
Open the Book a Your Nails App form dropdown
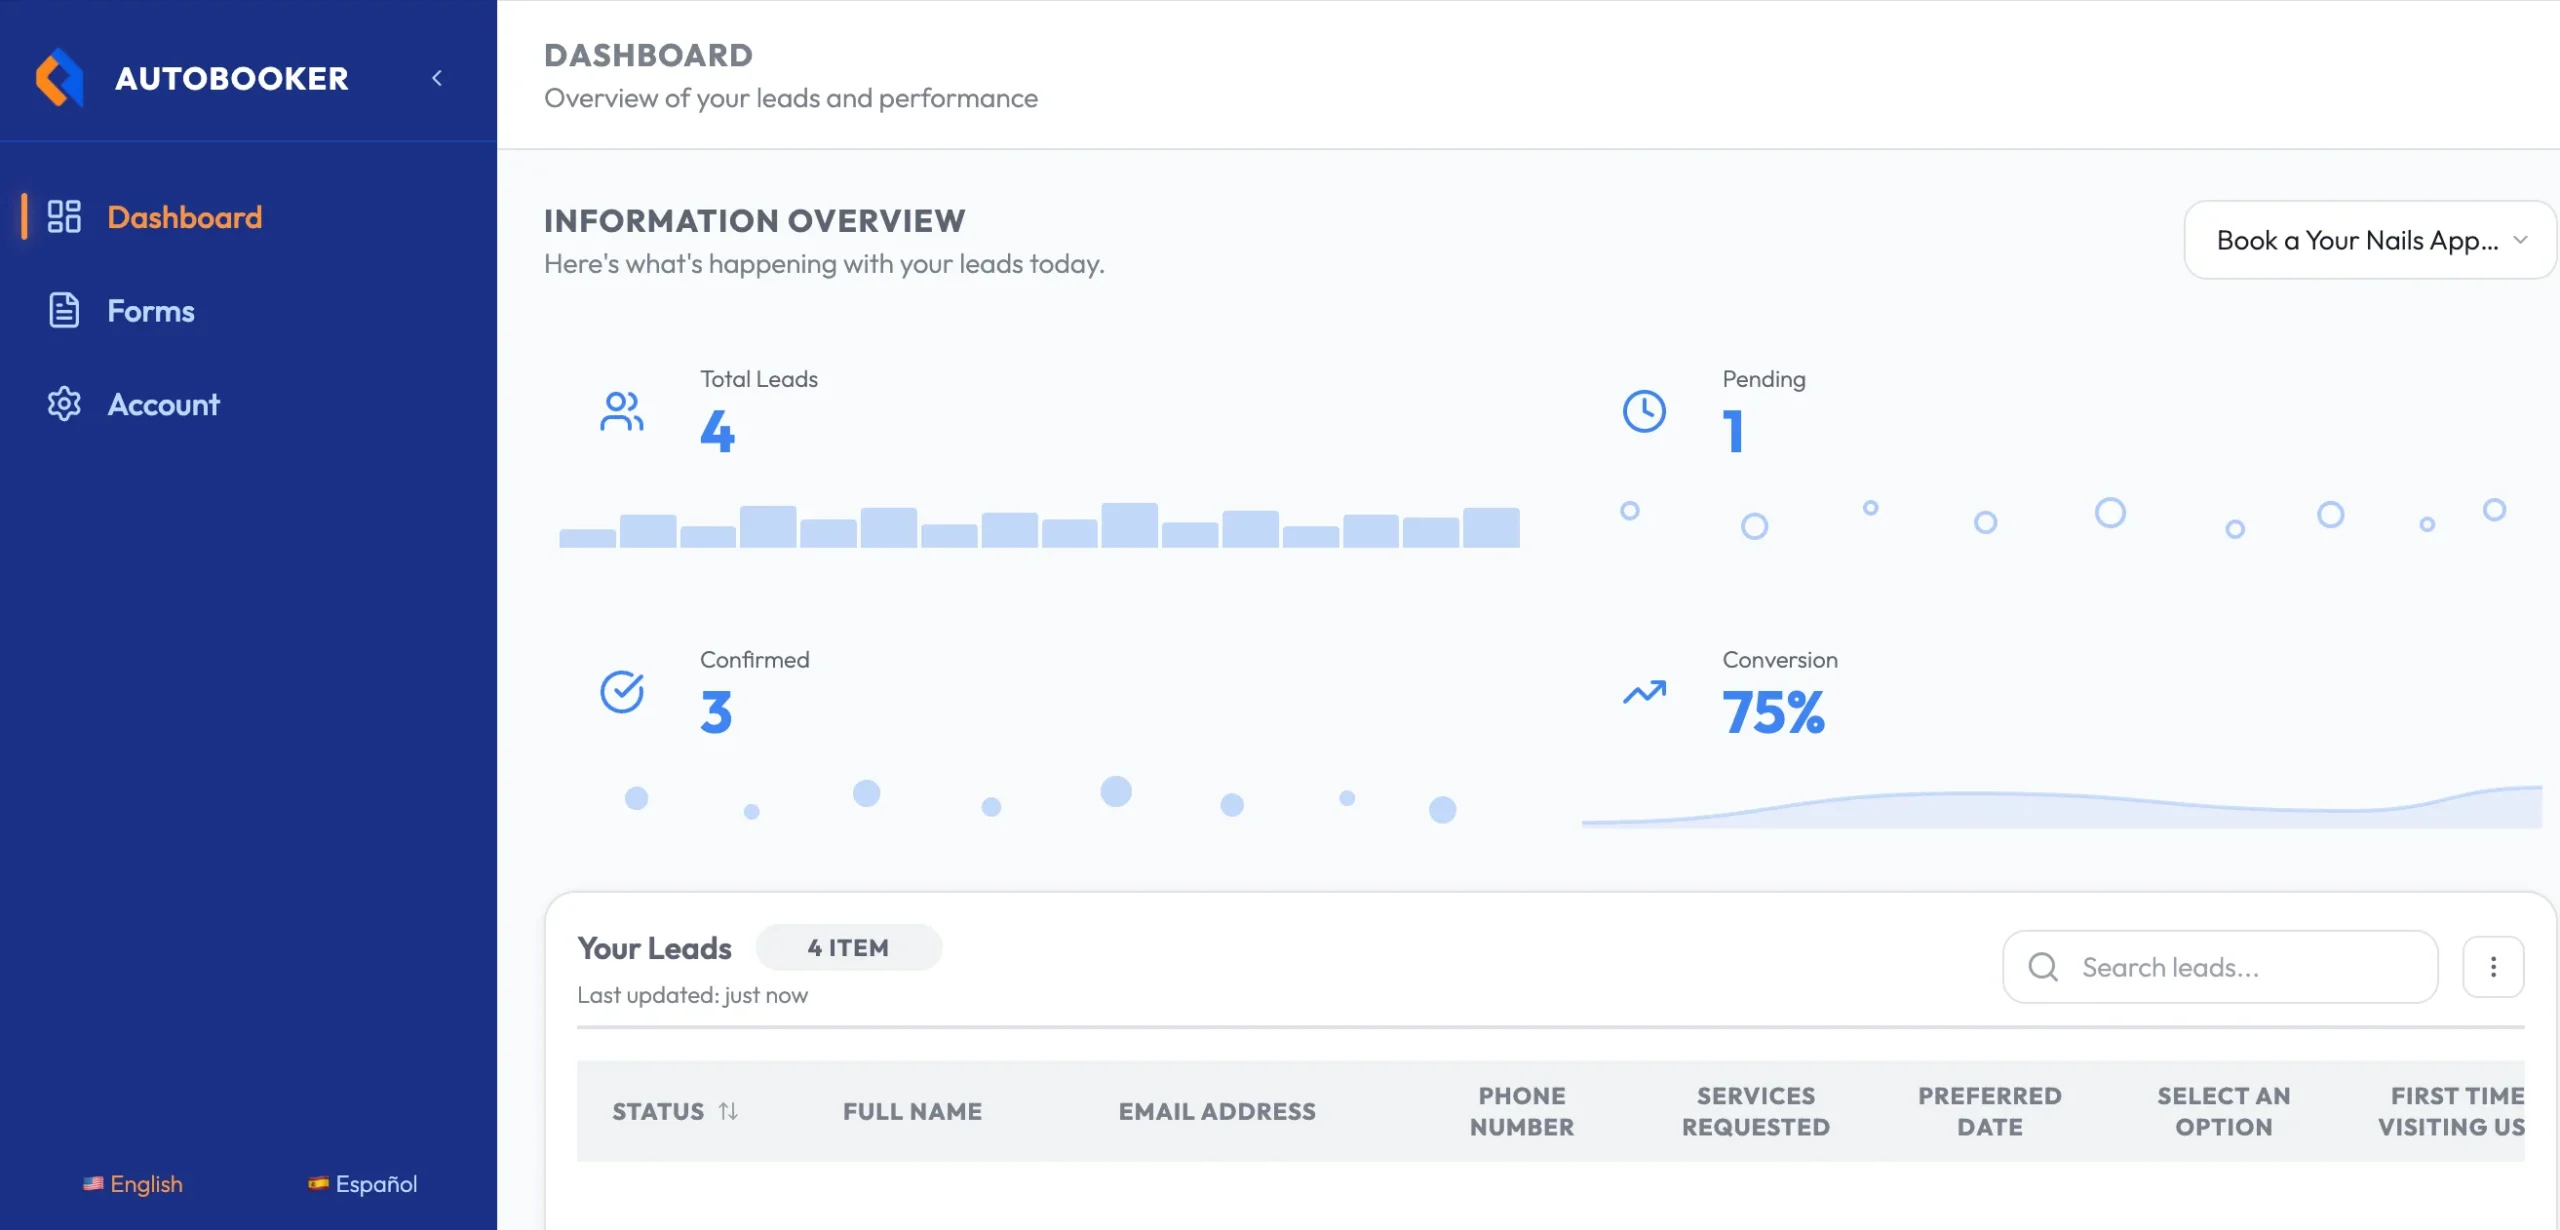(2369, 240)
